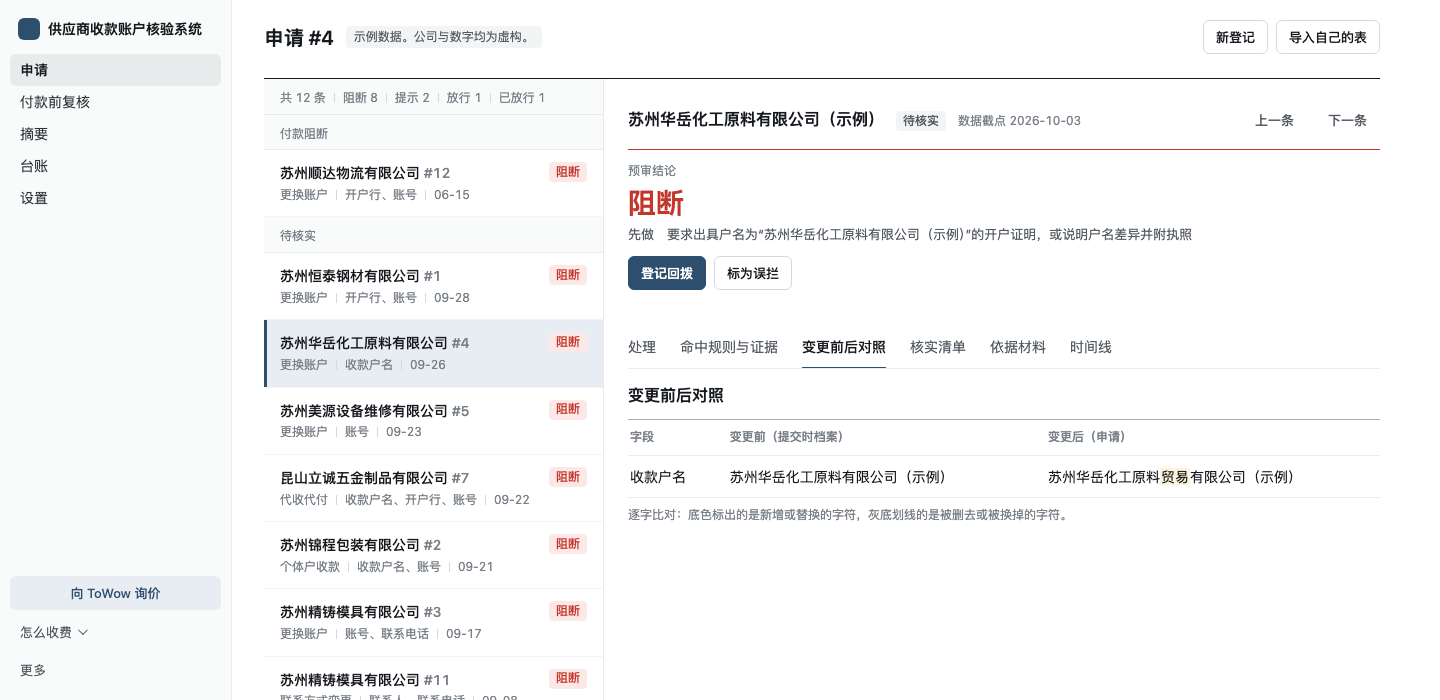Image resolution: width=1440 pixels, height=700 pixels.
Task: Open 苏州恒泰钢材有限公司 #1 row
Action: click(434, 286)
